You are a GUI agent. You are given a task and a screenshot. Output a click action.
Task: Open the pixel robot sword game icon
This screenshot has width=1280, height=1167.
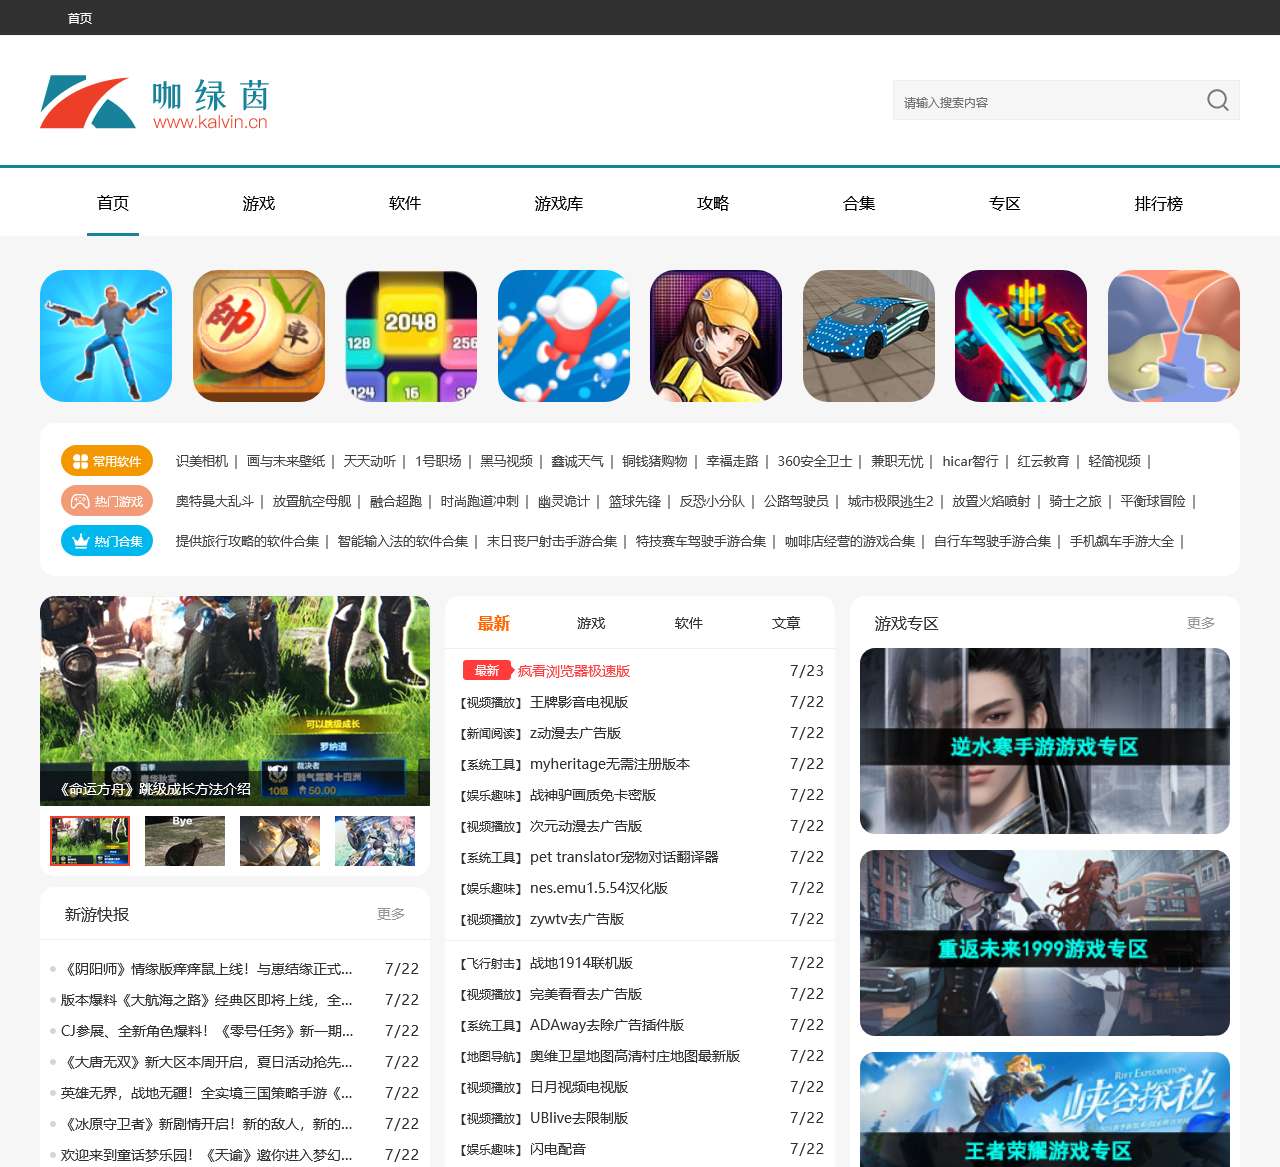point(1021,336)
